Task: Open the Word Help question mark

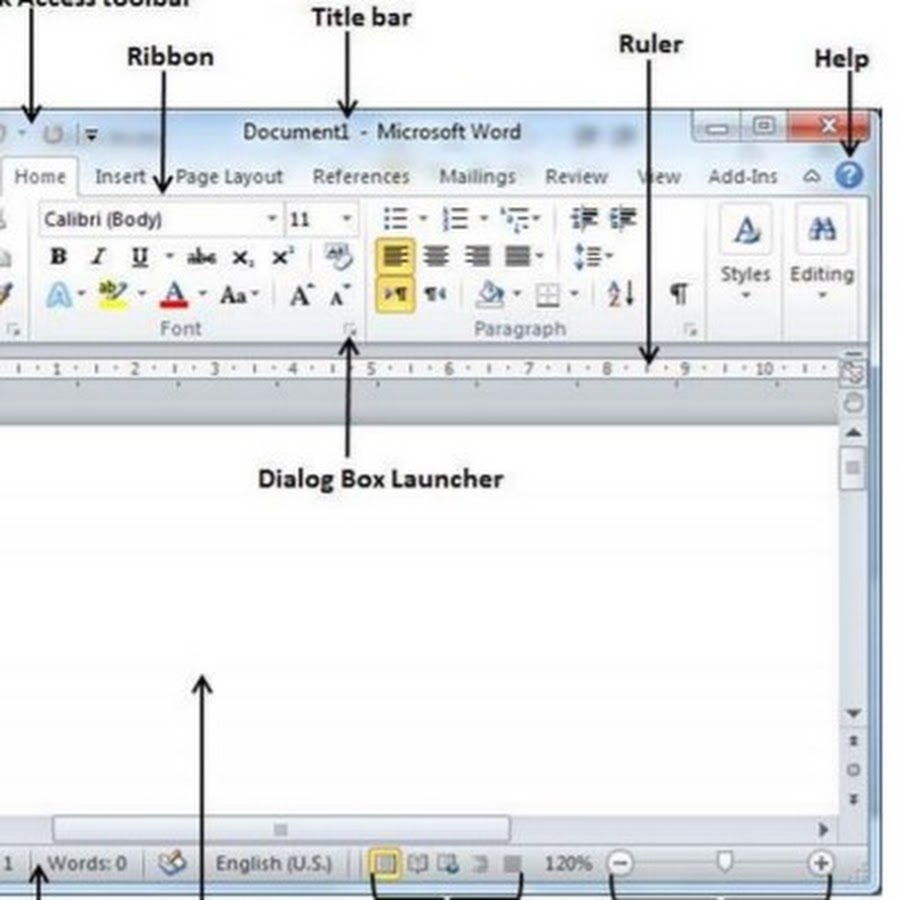Action: pyautogui.click(x=849, y=174)
